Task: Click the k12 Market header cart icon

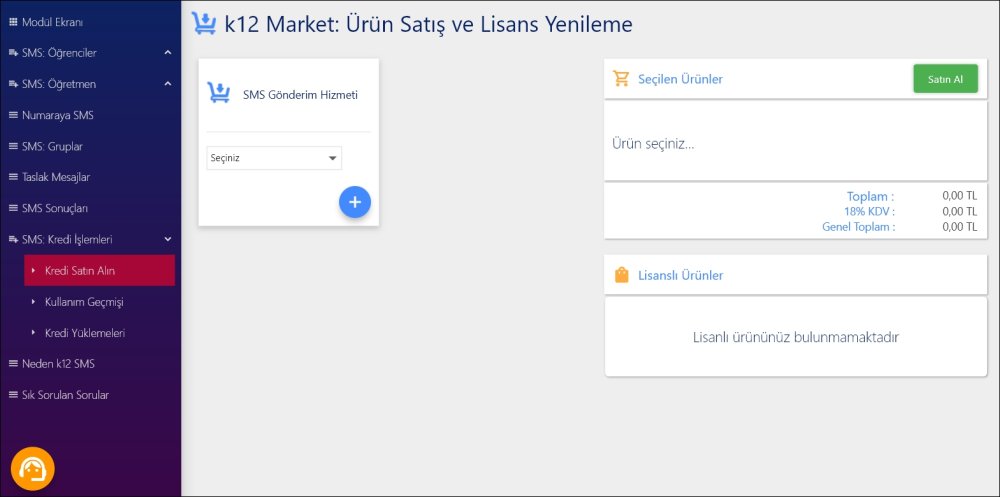Action: tap(204, 23)
